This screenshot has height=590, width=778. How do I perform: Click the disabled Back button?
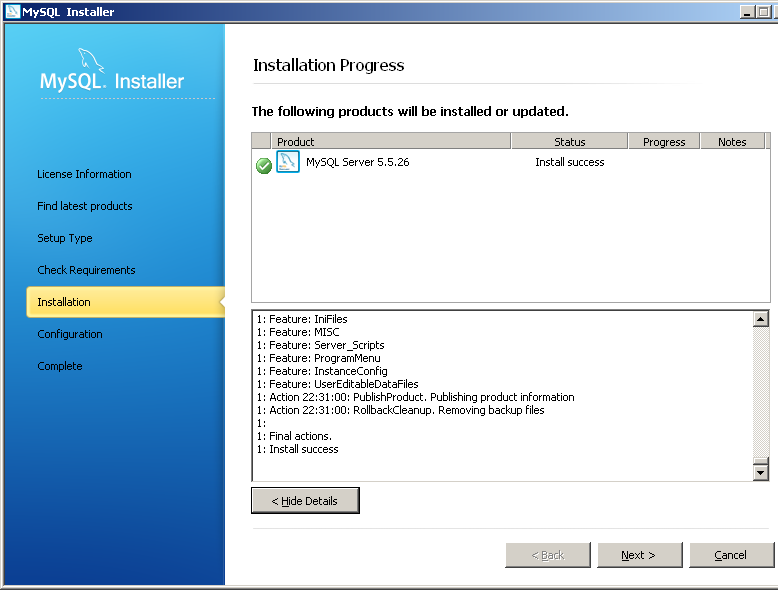(x=548, y=555)
